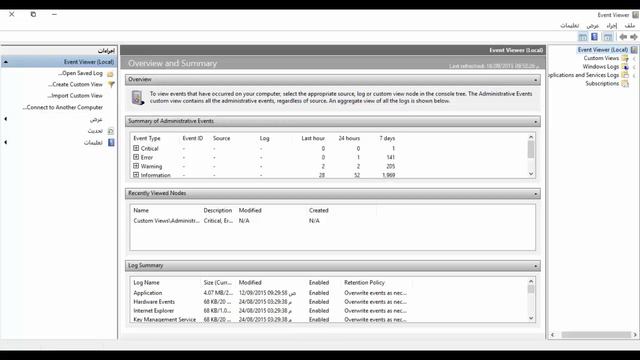Viewport: 640px width, 360px height.
Task: Click the Log Name column header
Action: pos(147,282)
